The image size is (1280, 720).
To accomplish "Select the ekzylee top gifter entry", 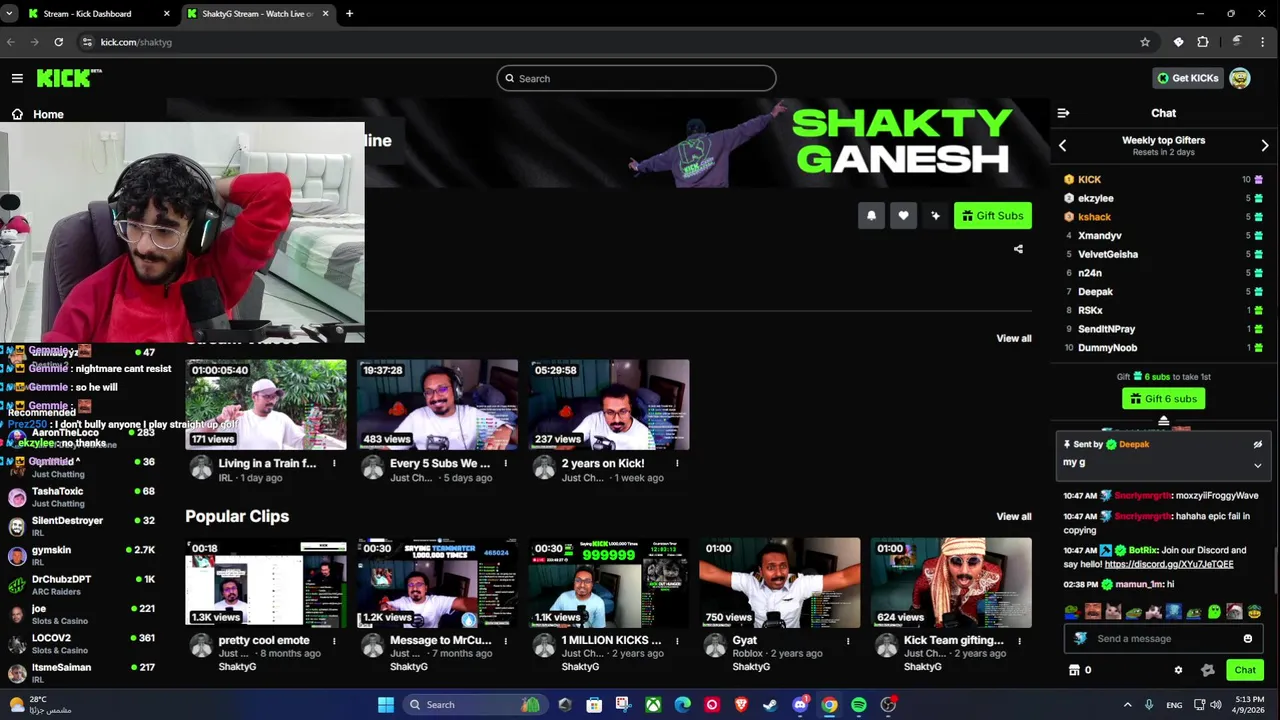I will [1163, 198].
